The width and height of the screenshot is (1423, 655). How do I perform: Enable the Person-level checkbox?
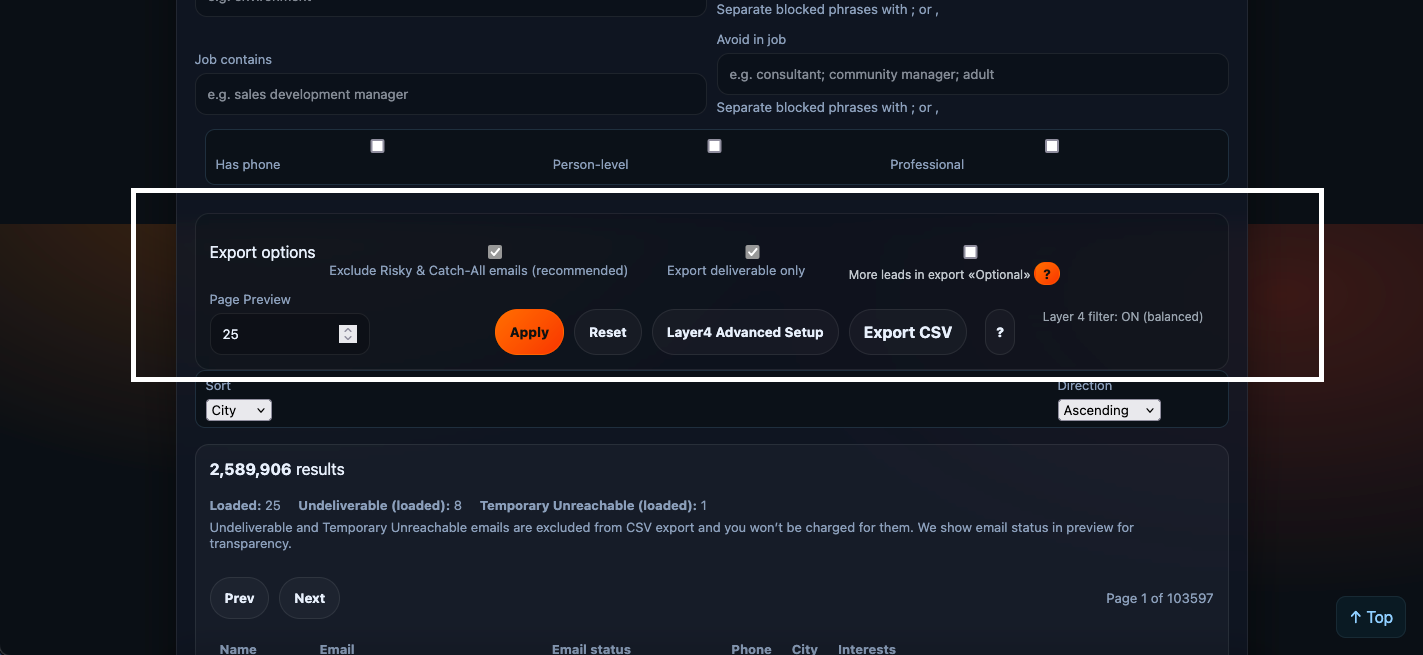(x=714, y=145)
